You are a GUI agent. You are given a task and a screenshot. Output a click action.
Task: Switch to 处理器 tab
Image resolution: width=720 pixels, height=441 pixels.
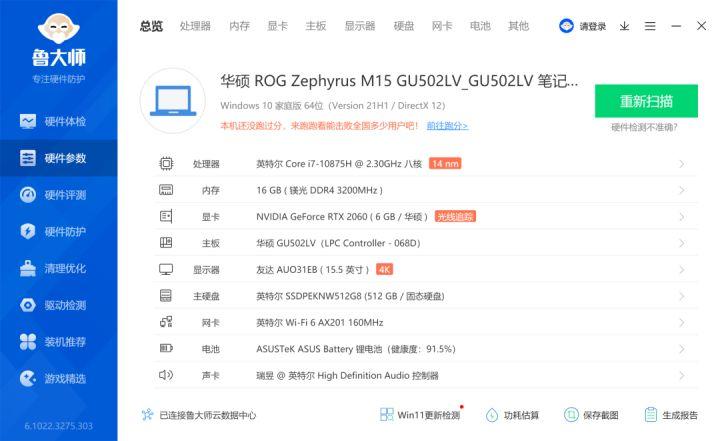coord(195,26)
